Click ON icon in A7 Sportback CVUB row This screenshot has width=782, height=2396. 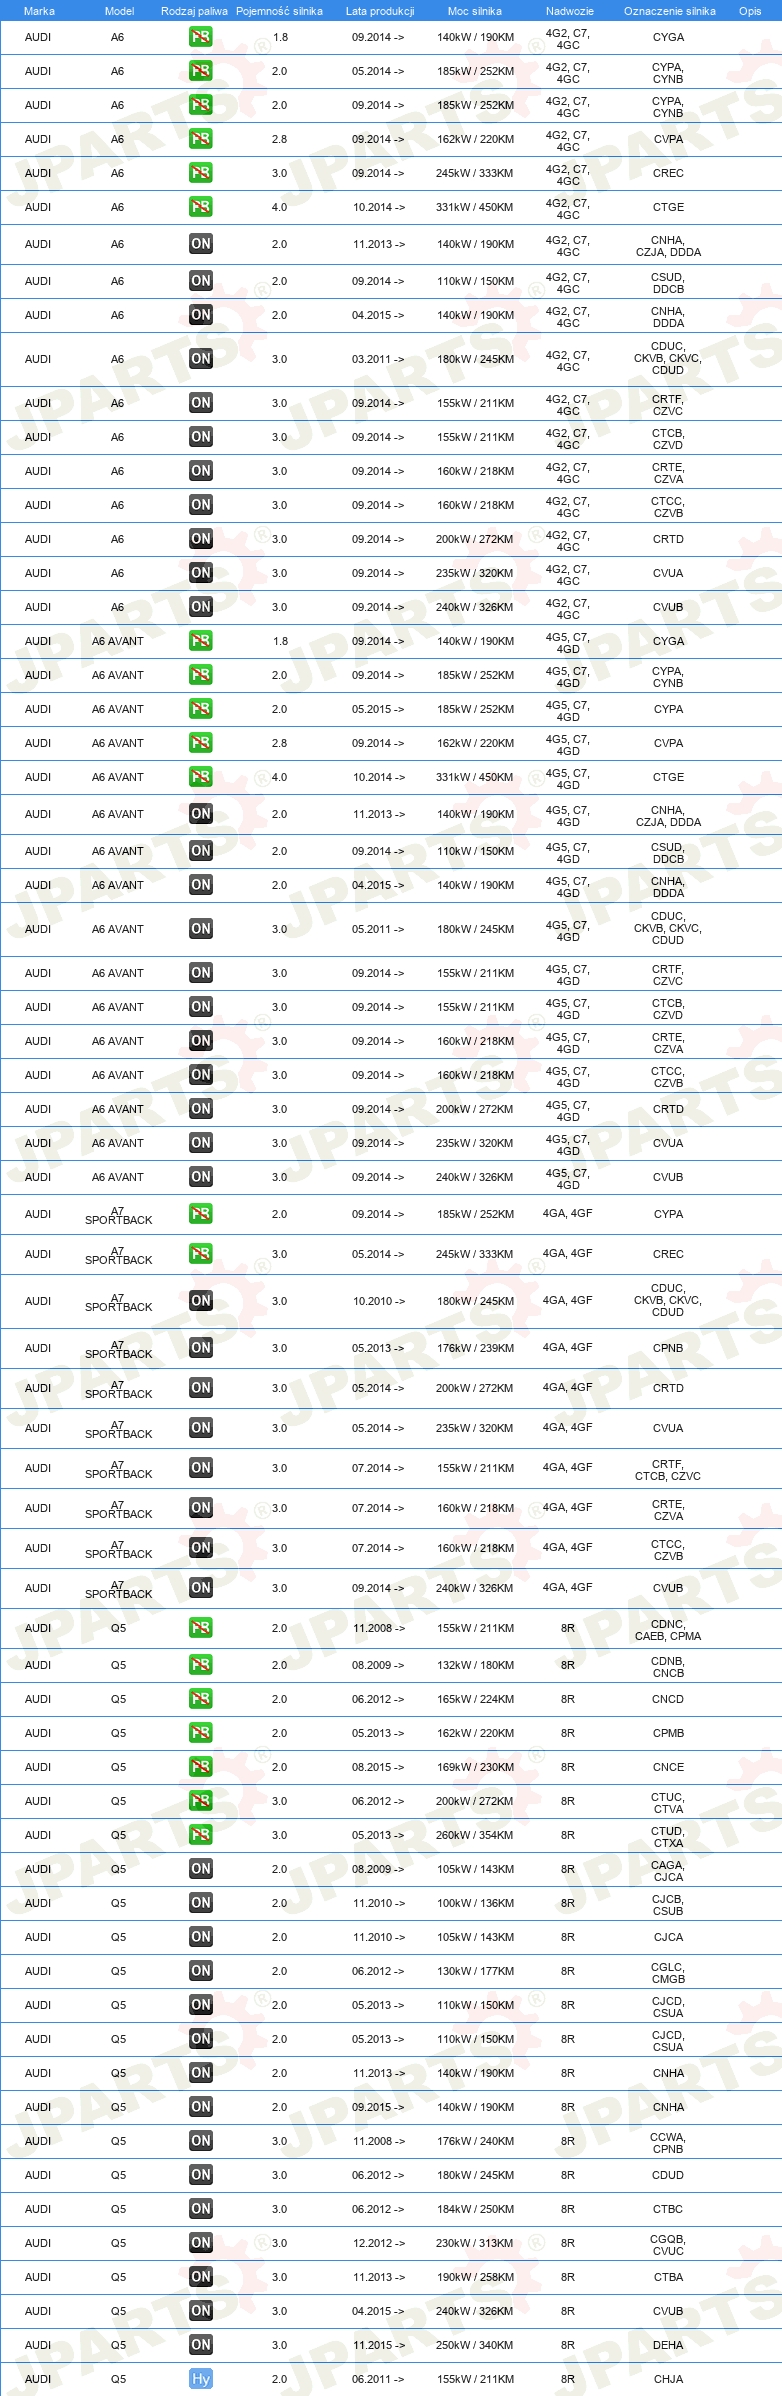pyautogui.click(x=201, y=1588)
